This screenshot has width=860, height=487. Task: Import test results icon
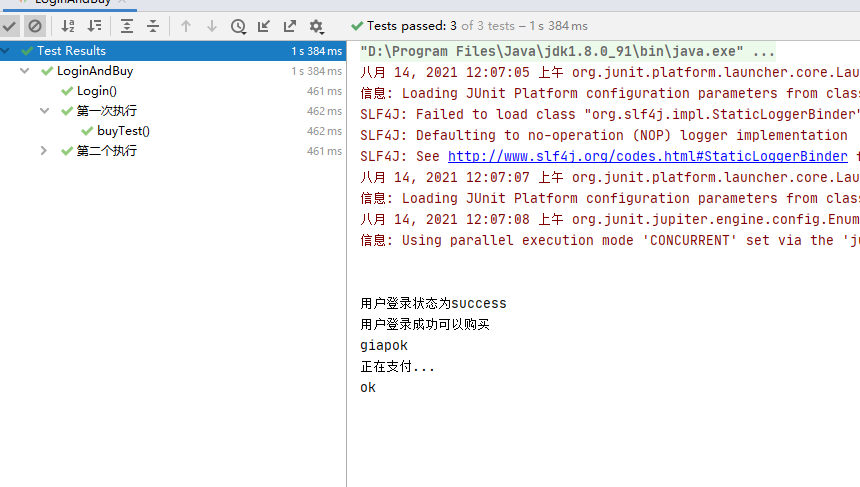264,26
